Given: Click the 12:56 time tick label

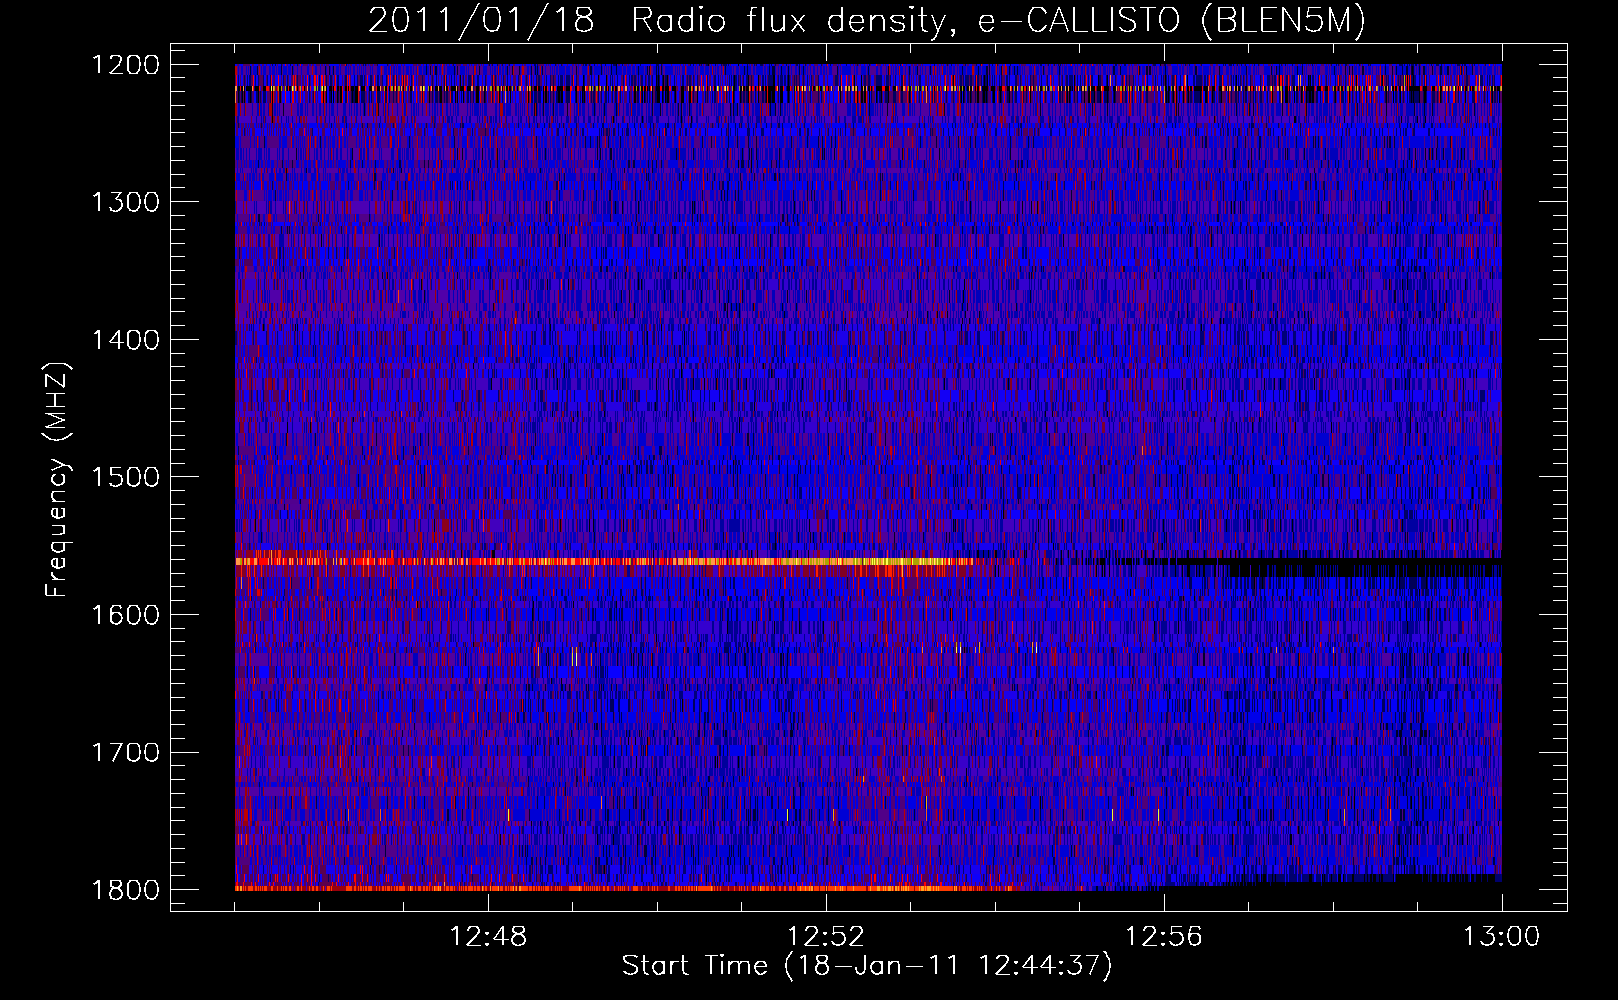Looking at the screenshot, I should 1164,937.
